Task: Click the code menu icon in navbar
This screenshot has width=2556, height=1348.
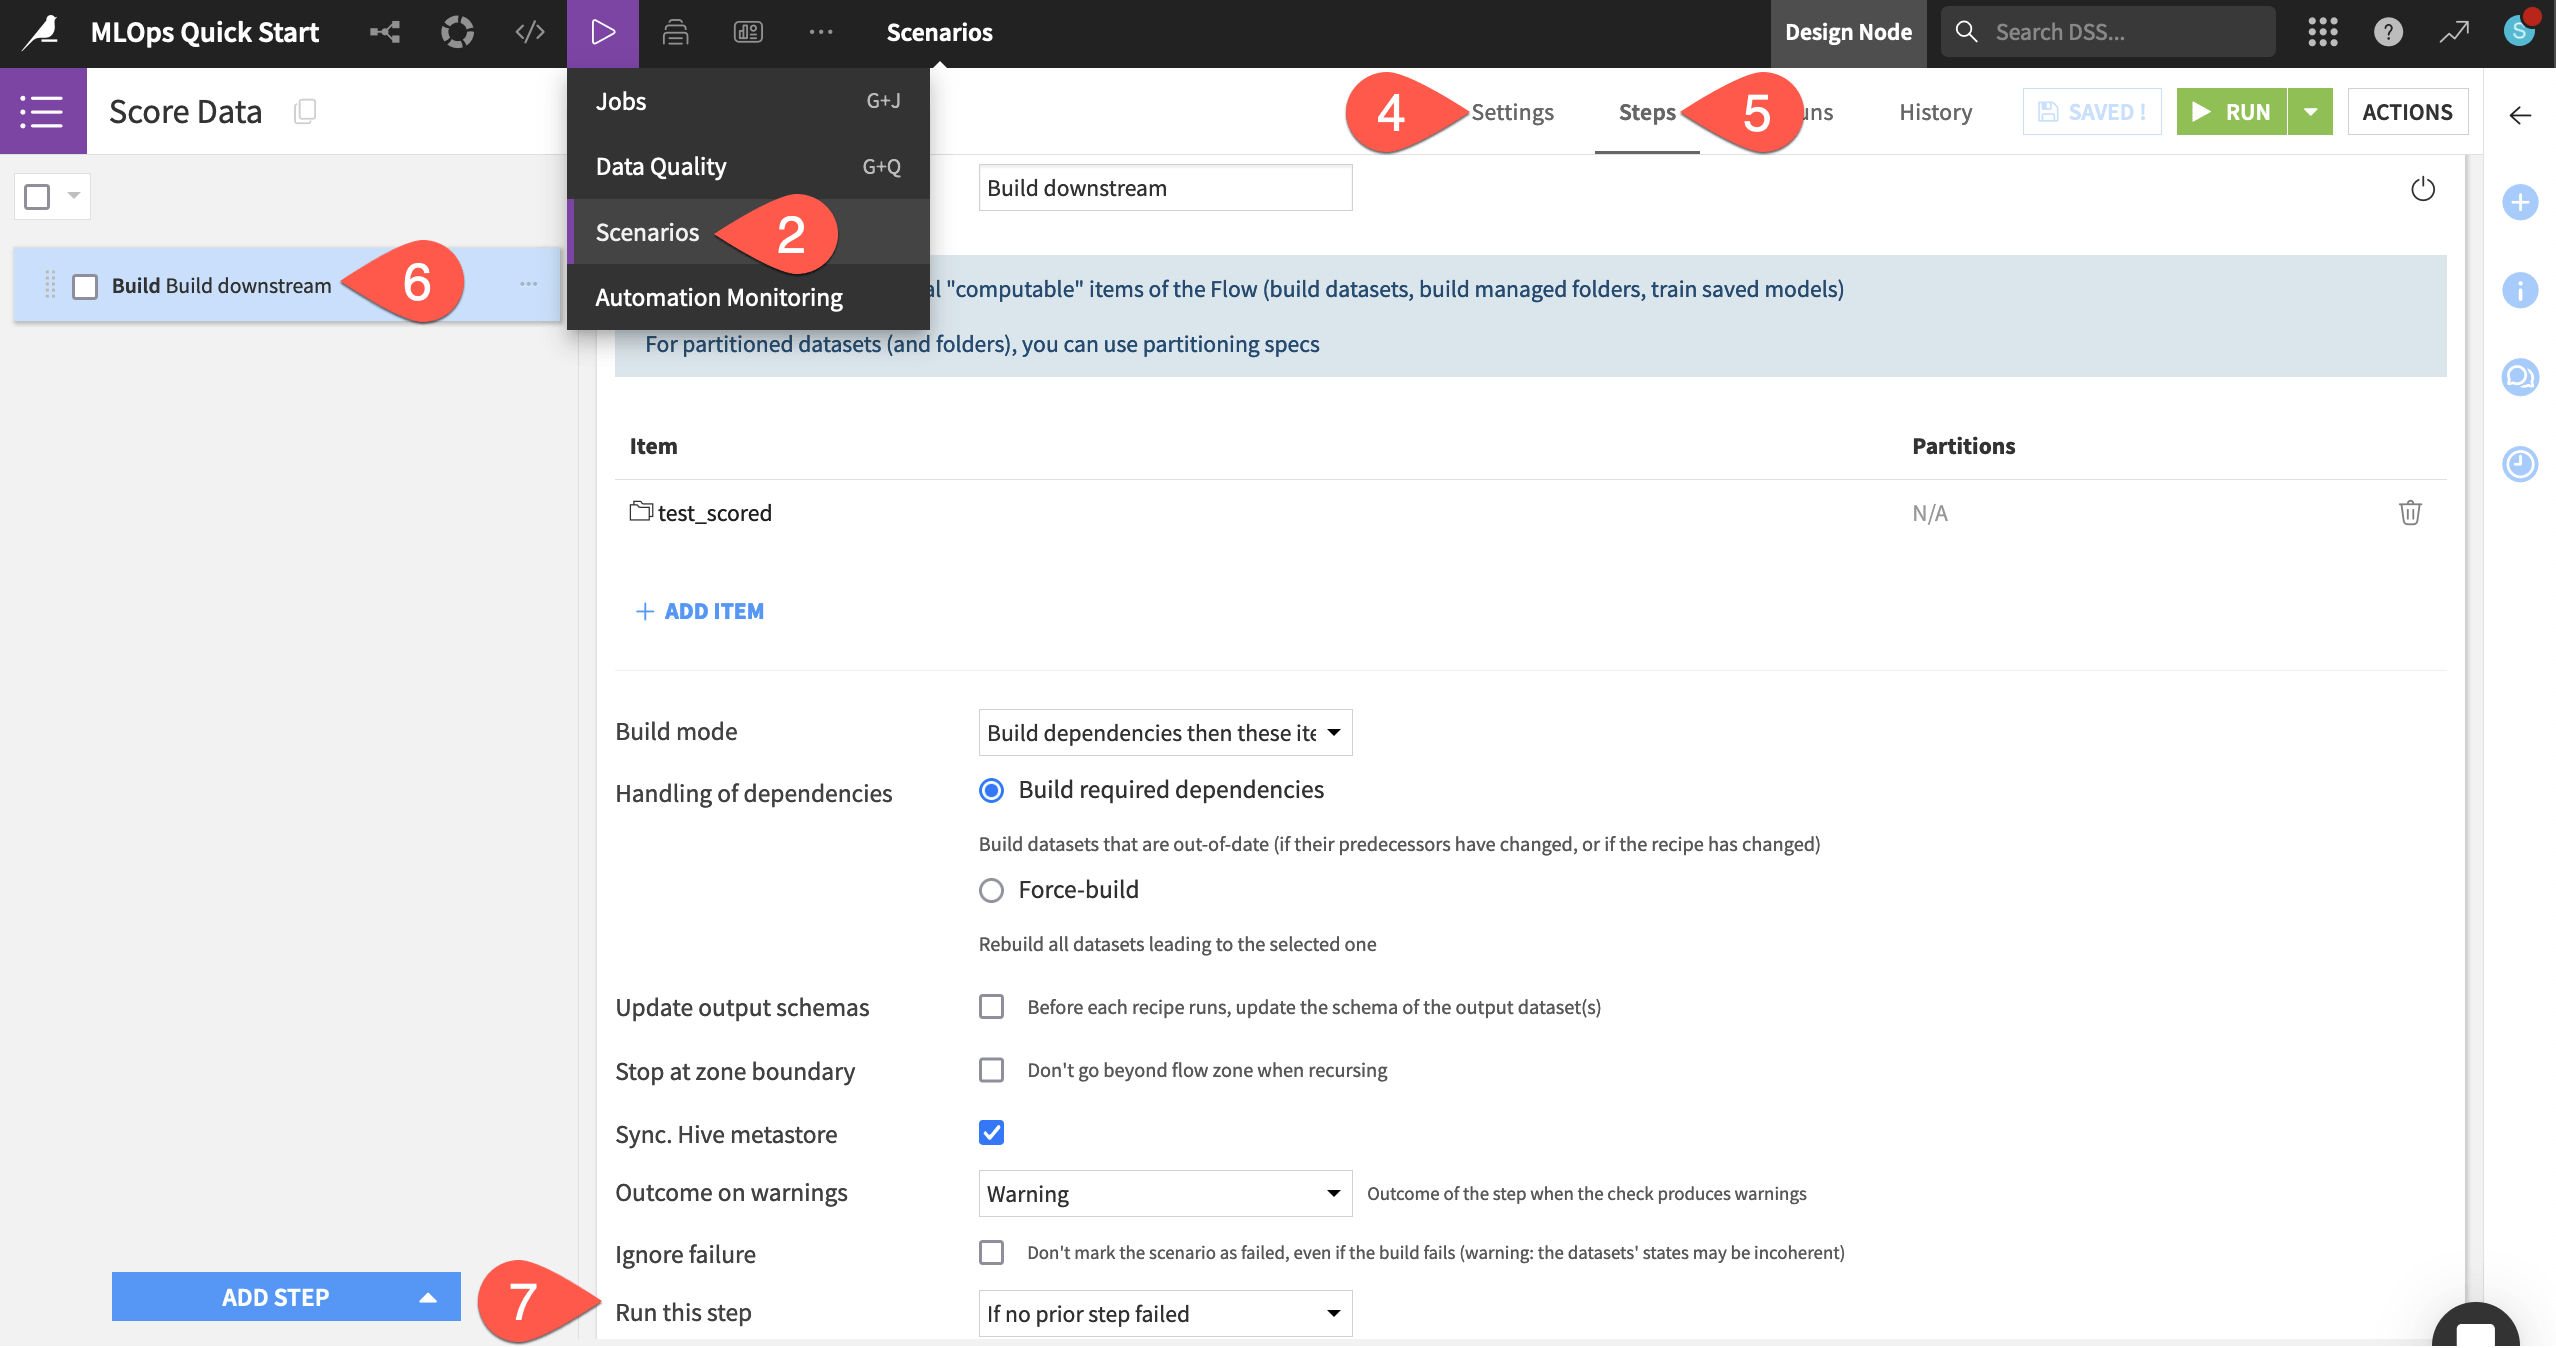Action: [x=530, y=32]
